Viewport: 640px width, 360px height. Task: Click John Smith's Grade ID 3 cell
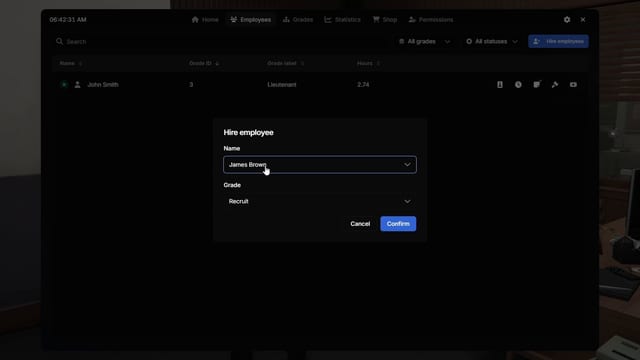191,84
